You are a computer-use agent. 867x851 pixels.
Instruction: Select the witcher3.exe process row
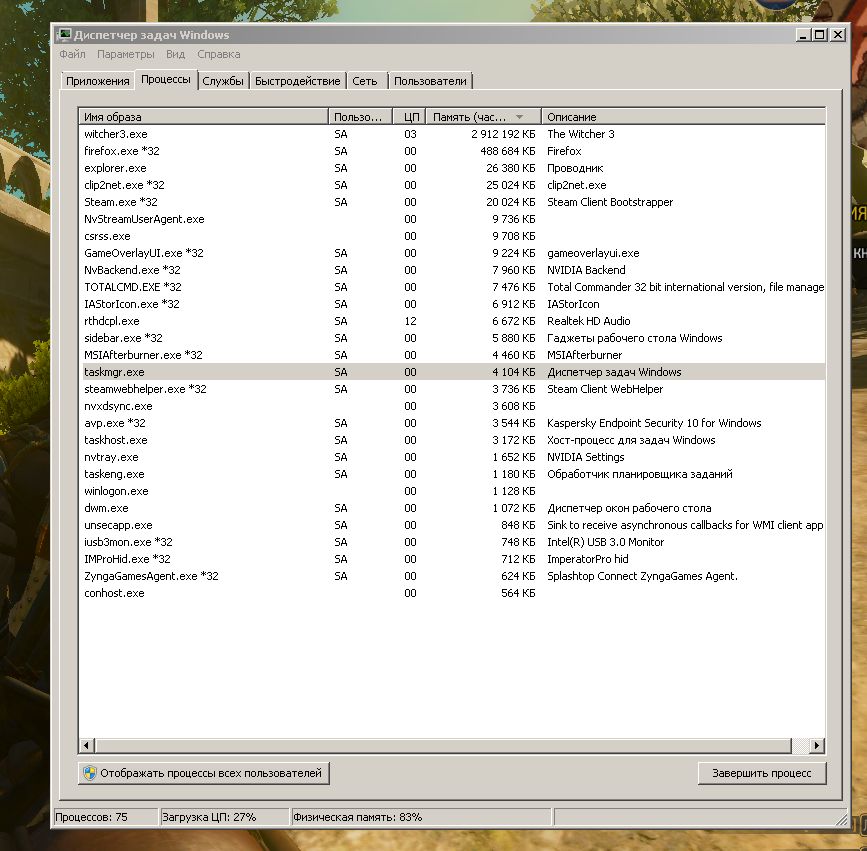click(452, 134)
